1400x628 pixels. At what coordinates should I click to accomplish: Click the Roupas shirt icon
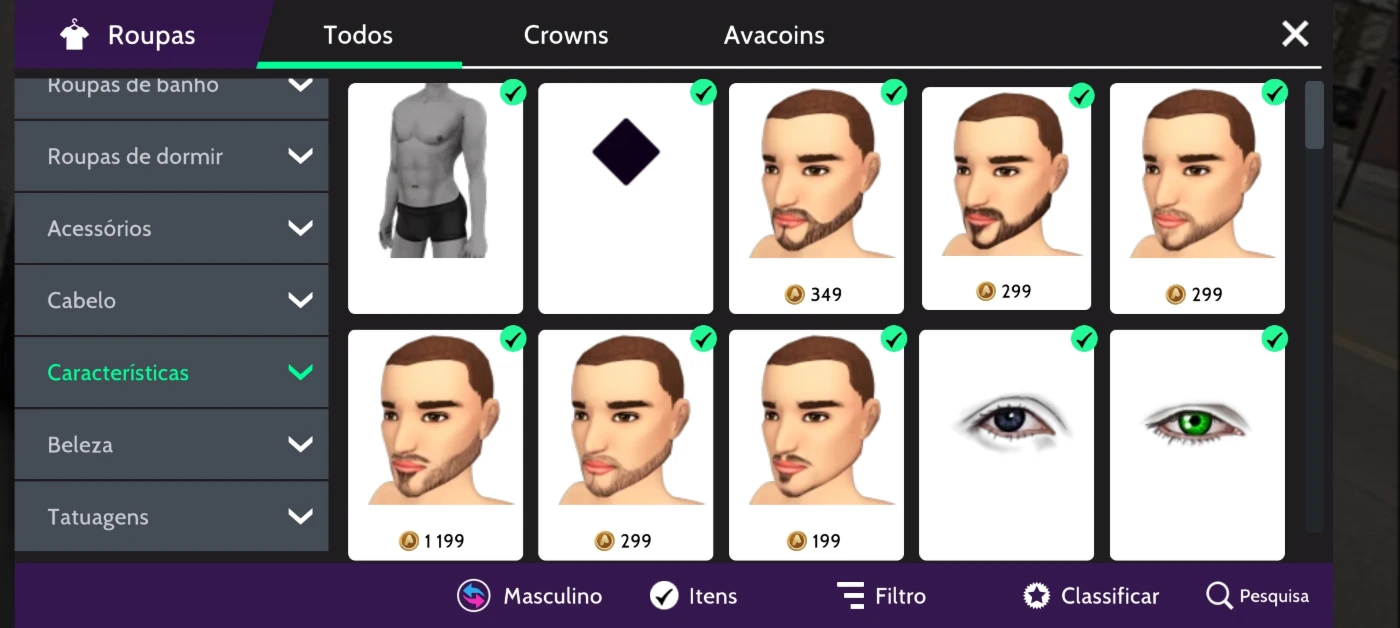pos(74,36)
